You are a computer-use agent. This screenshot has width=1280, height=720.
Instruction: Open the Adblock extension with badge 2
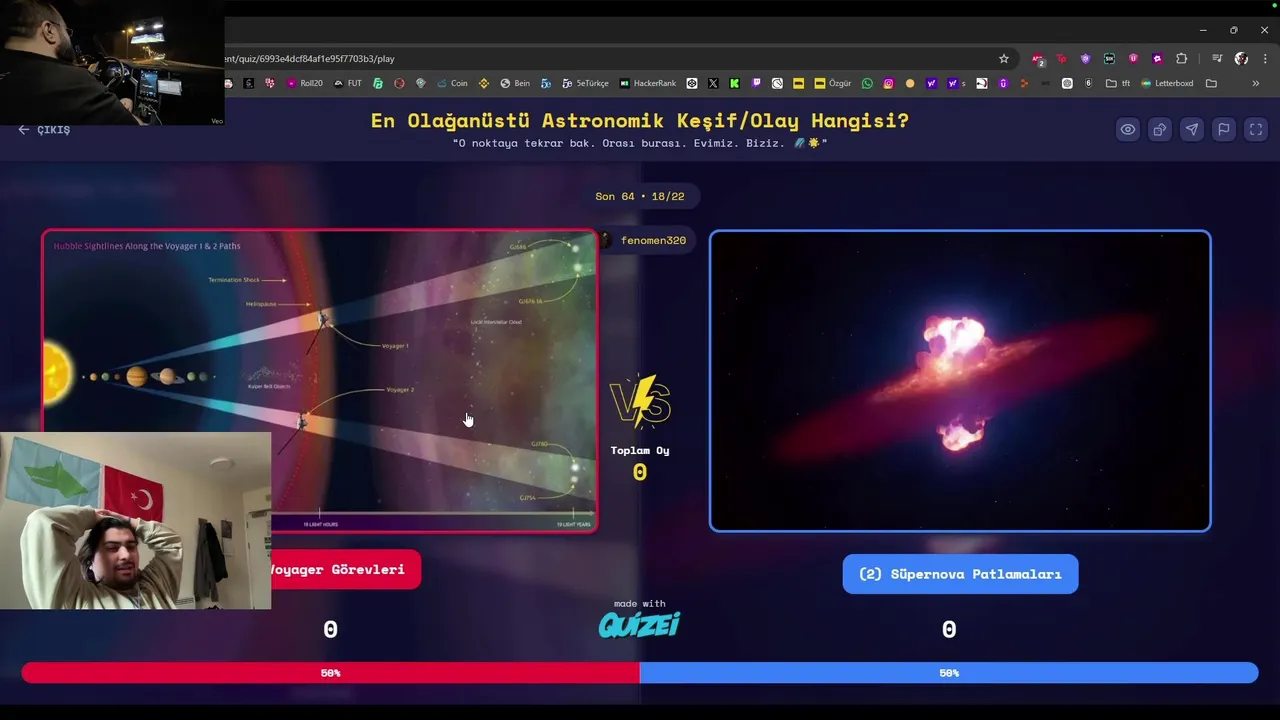[x=1038, y=59]
